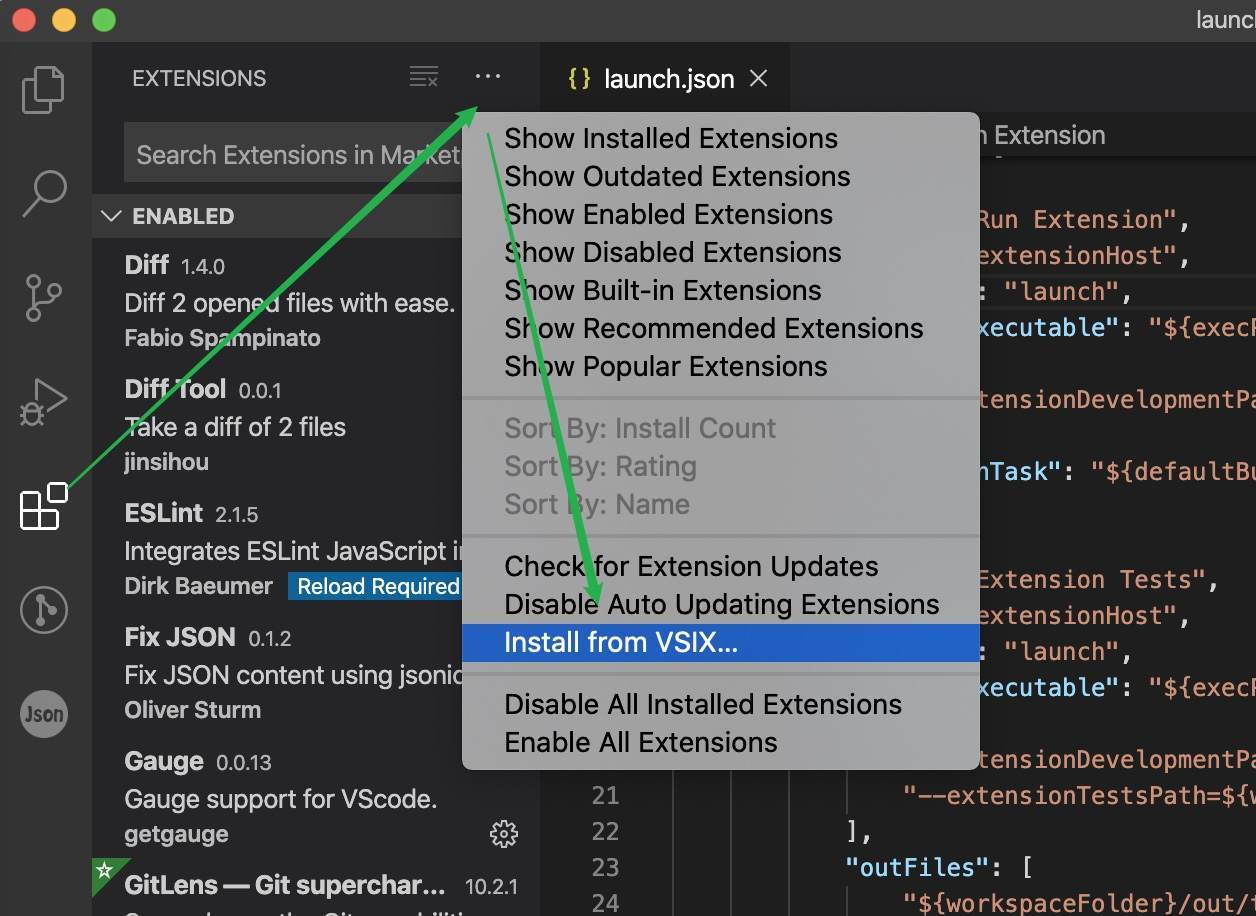Open the ESLint extension entry
The width and height of the screenshot is (1256, 916).
[278, 549]
